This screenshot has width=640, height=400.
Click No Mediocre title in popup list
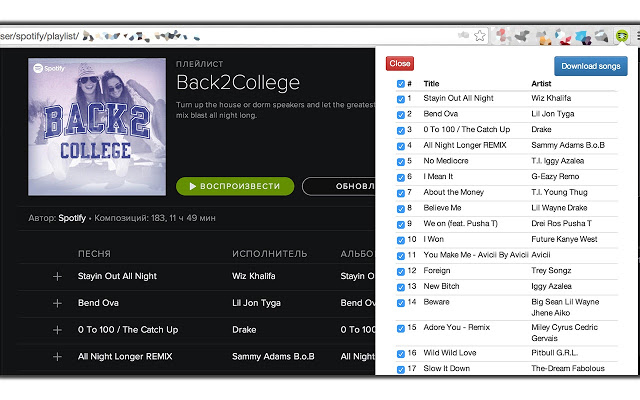pos(446,161)
